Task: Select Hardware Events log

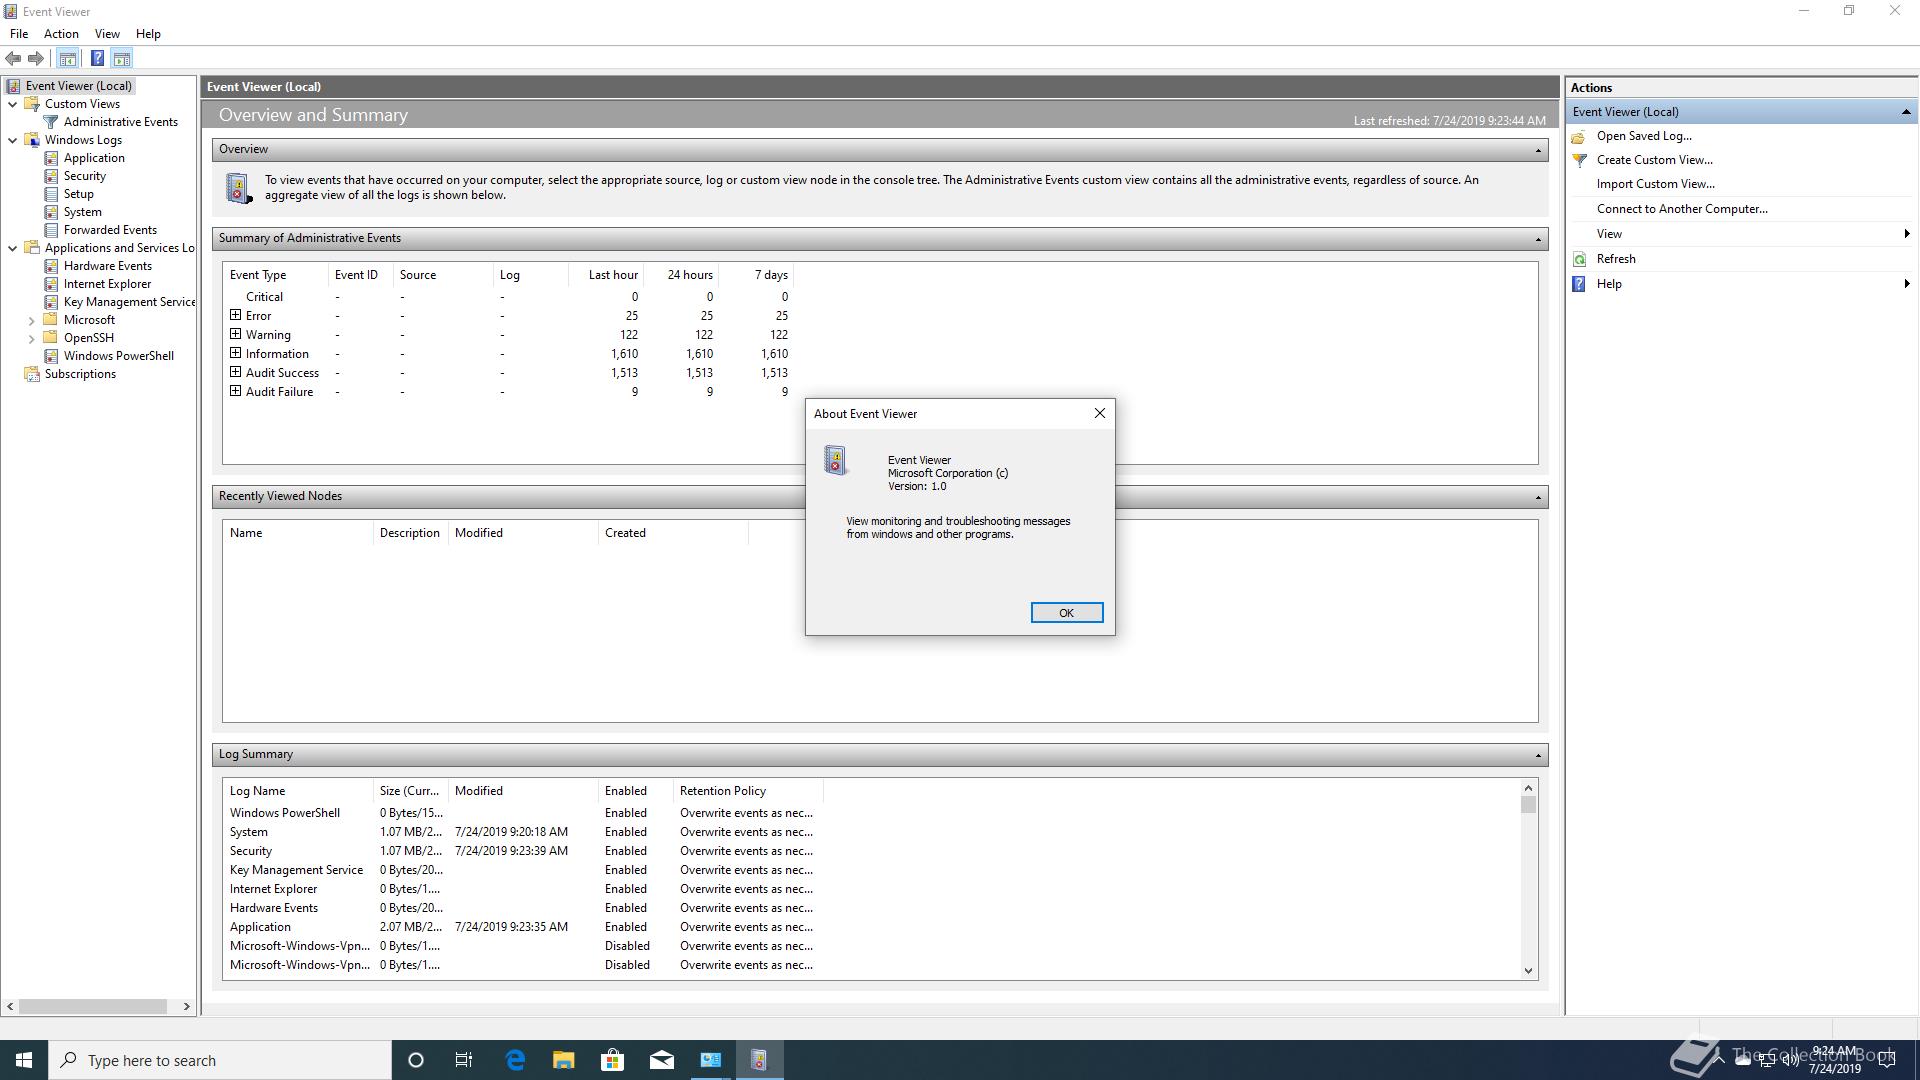Action: [108, 266]
